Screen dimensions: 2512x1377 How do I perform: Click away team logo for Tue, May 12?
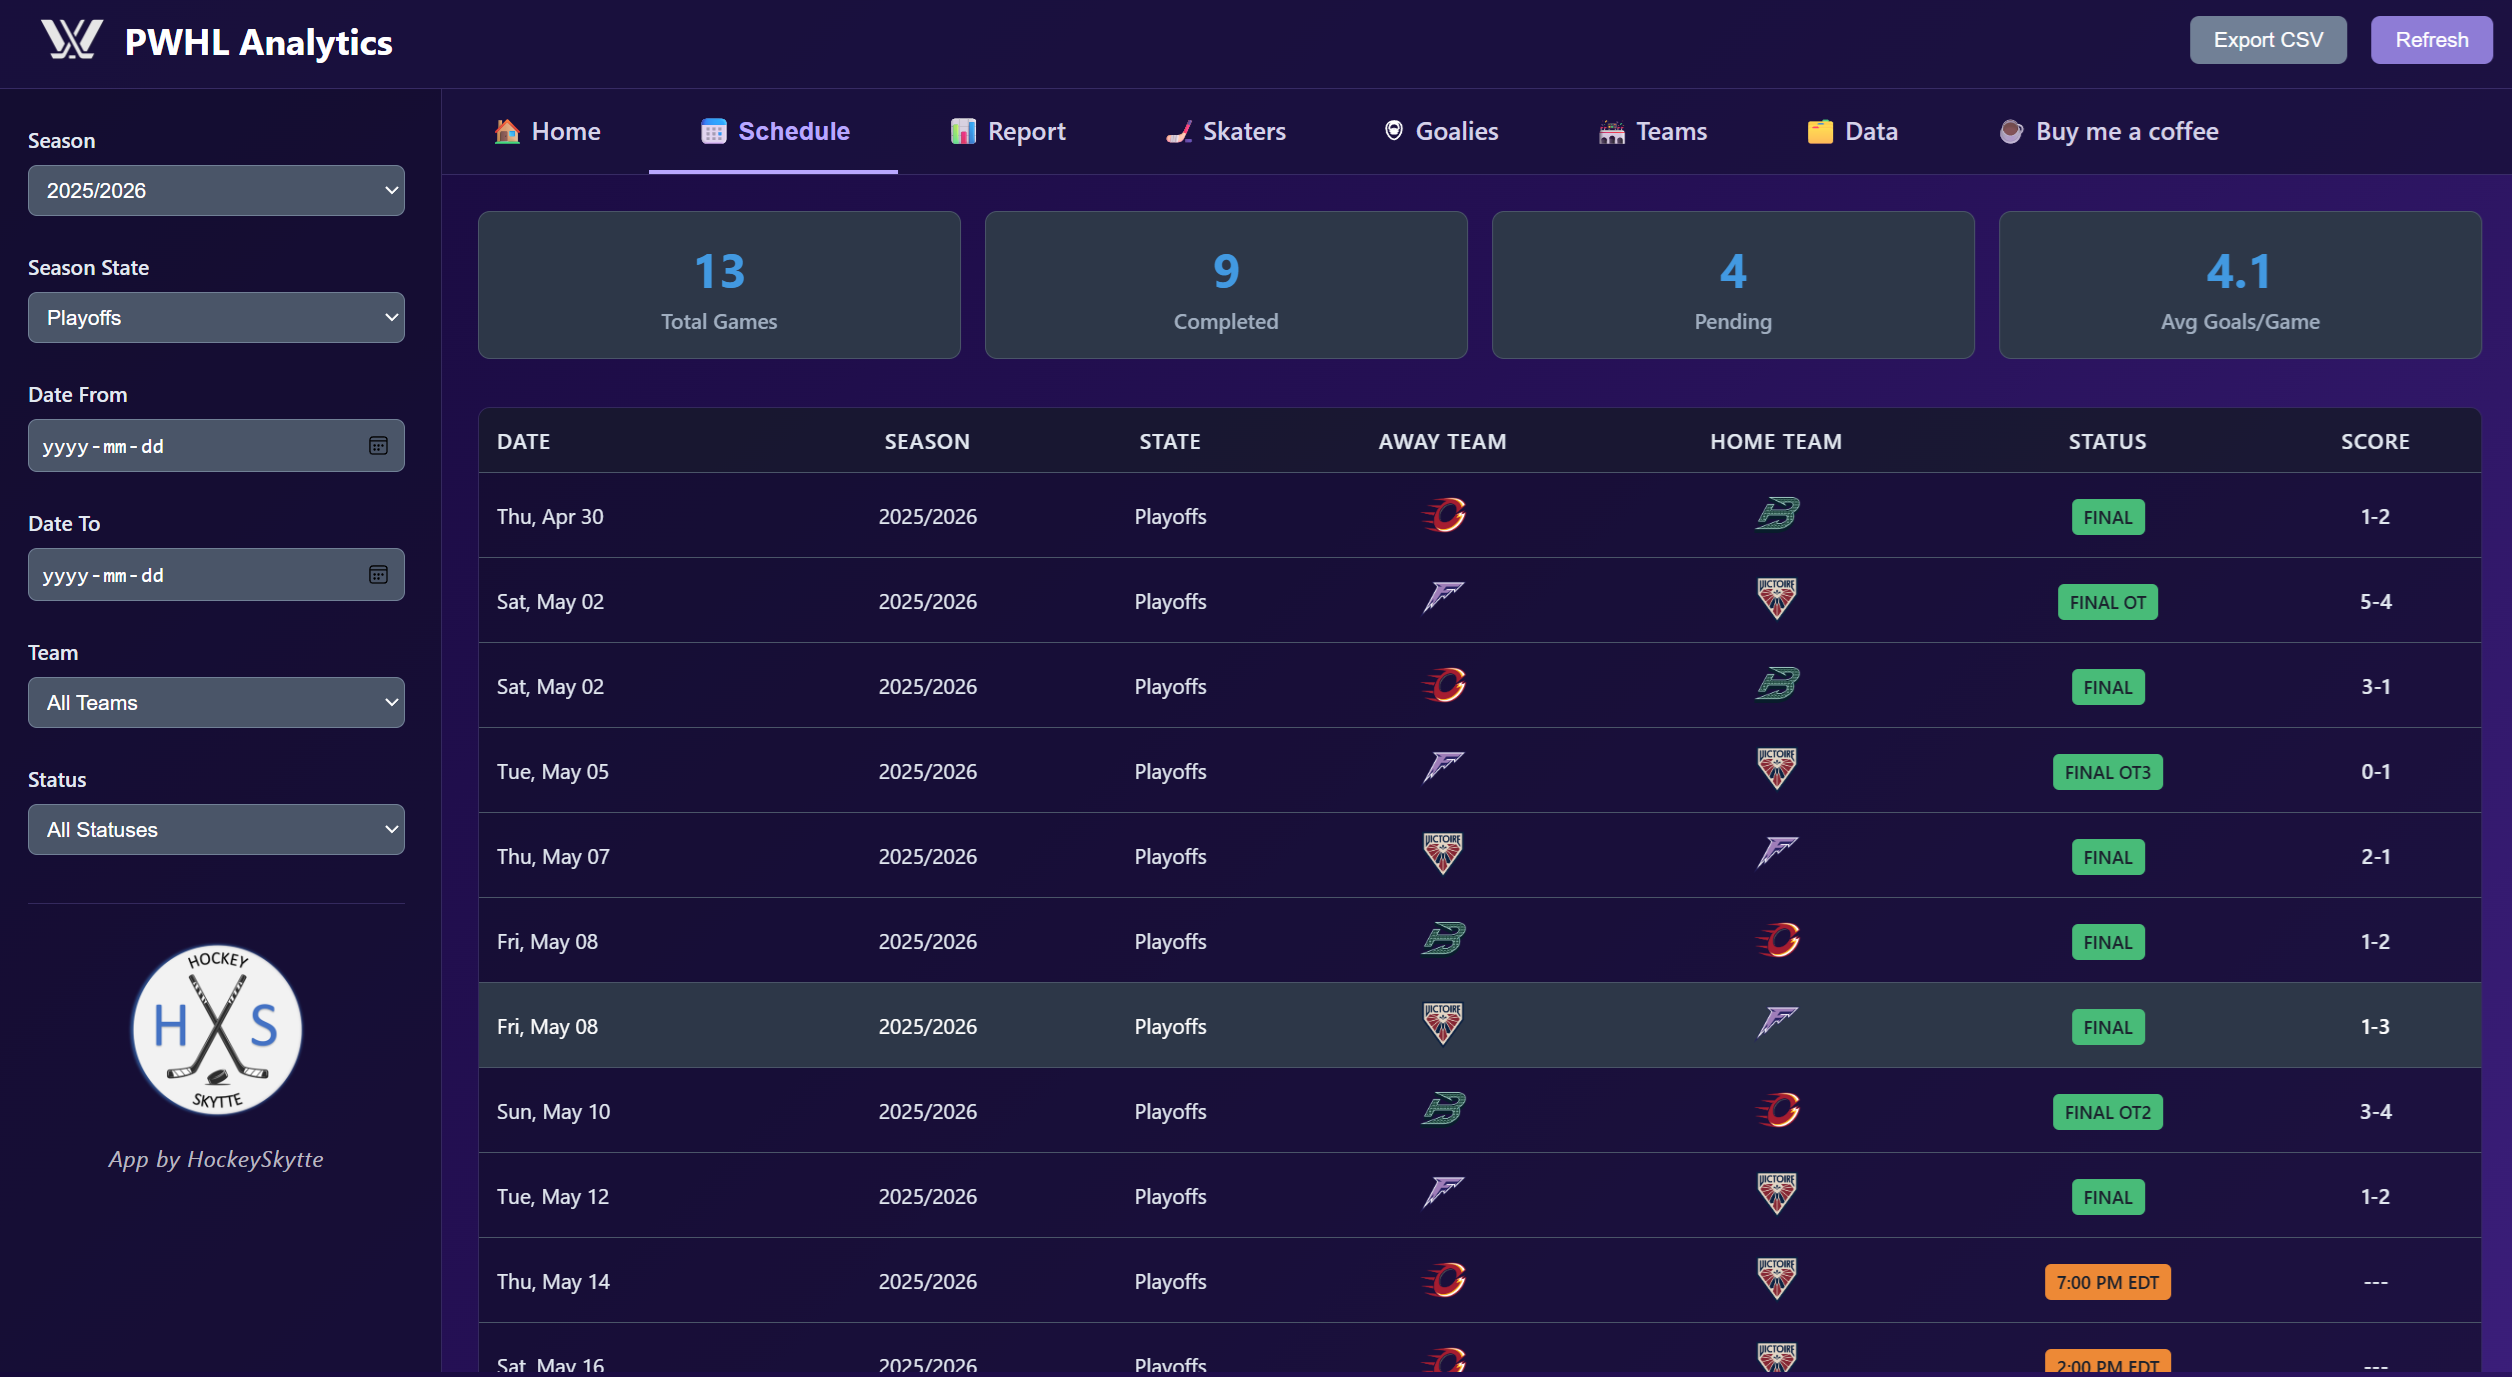click(x=1443, y=1195)
